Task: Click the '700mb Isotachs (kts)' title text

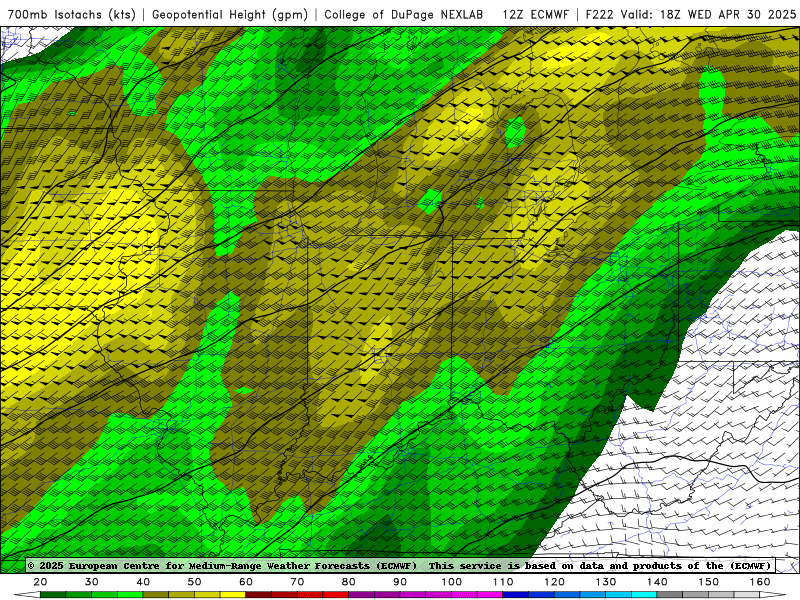Action: (x=72, y=14)
